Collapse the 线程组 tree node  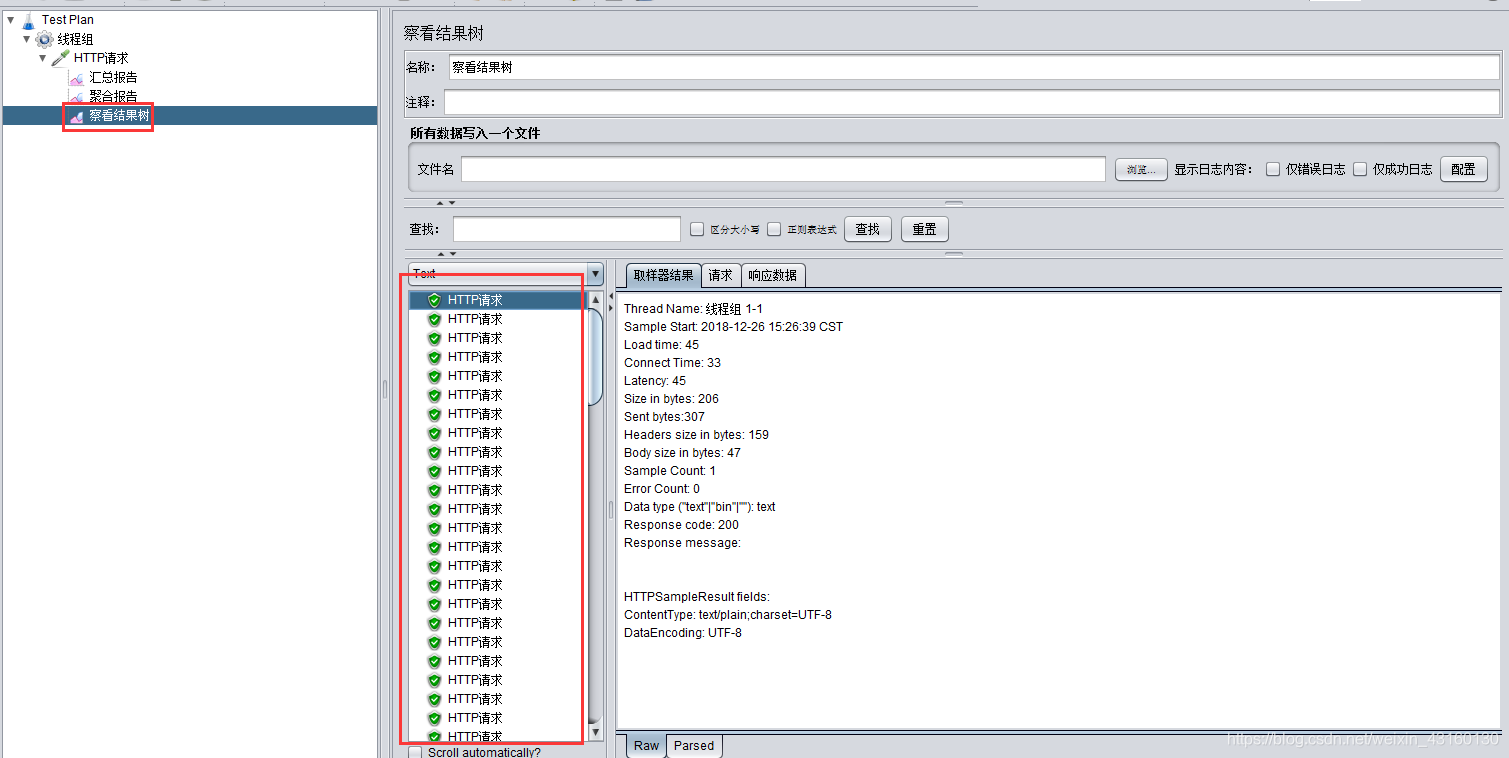(x=27, y=39)
